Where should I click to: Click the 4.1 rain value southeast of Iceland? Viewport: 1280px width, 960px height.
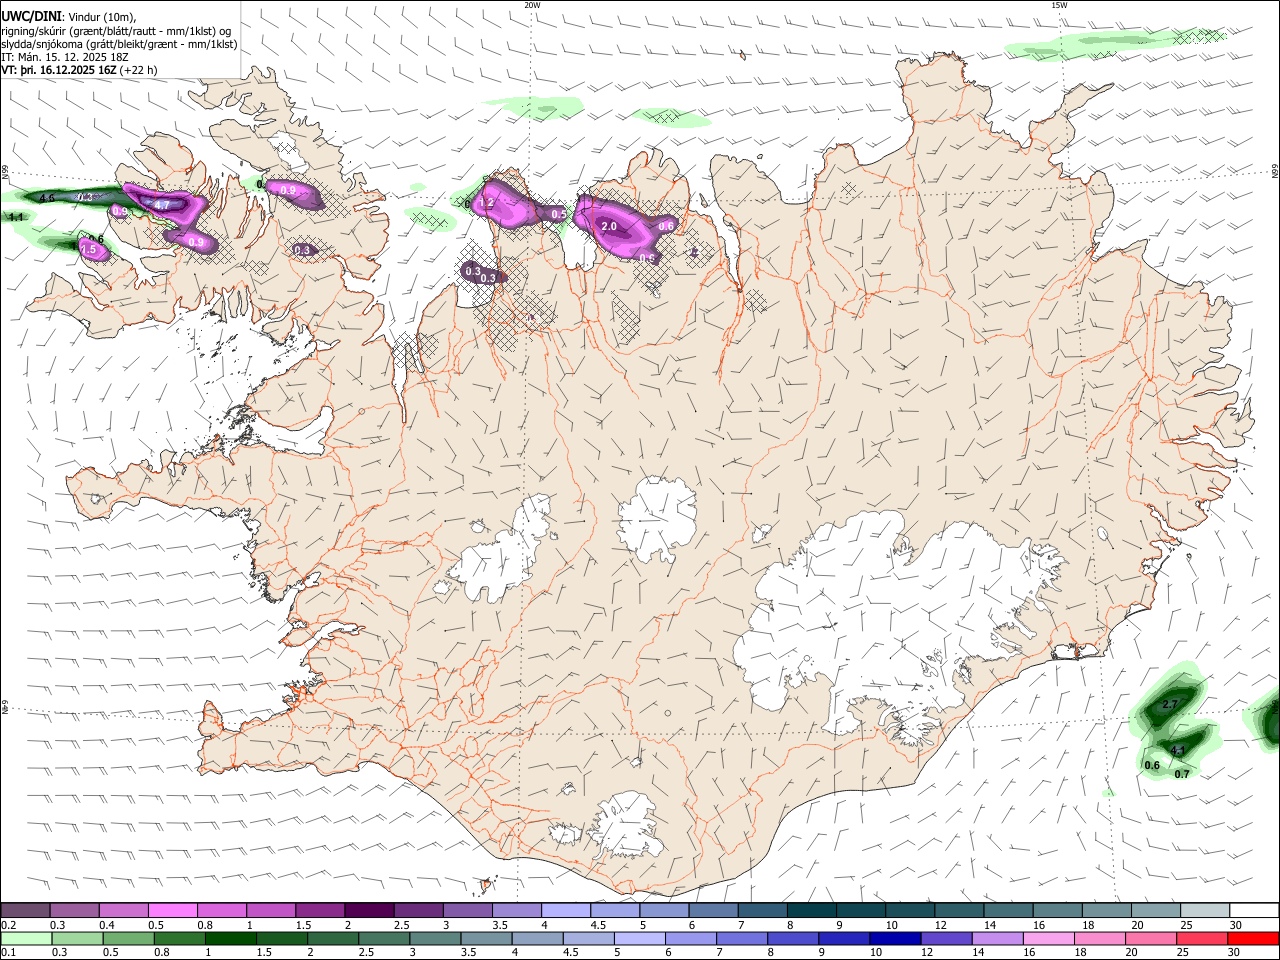[1177, 751]
